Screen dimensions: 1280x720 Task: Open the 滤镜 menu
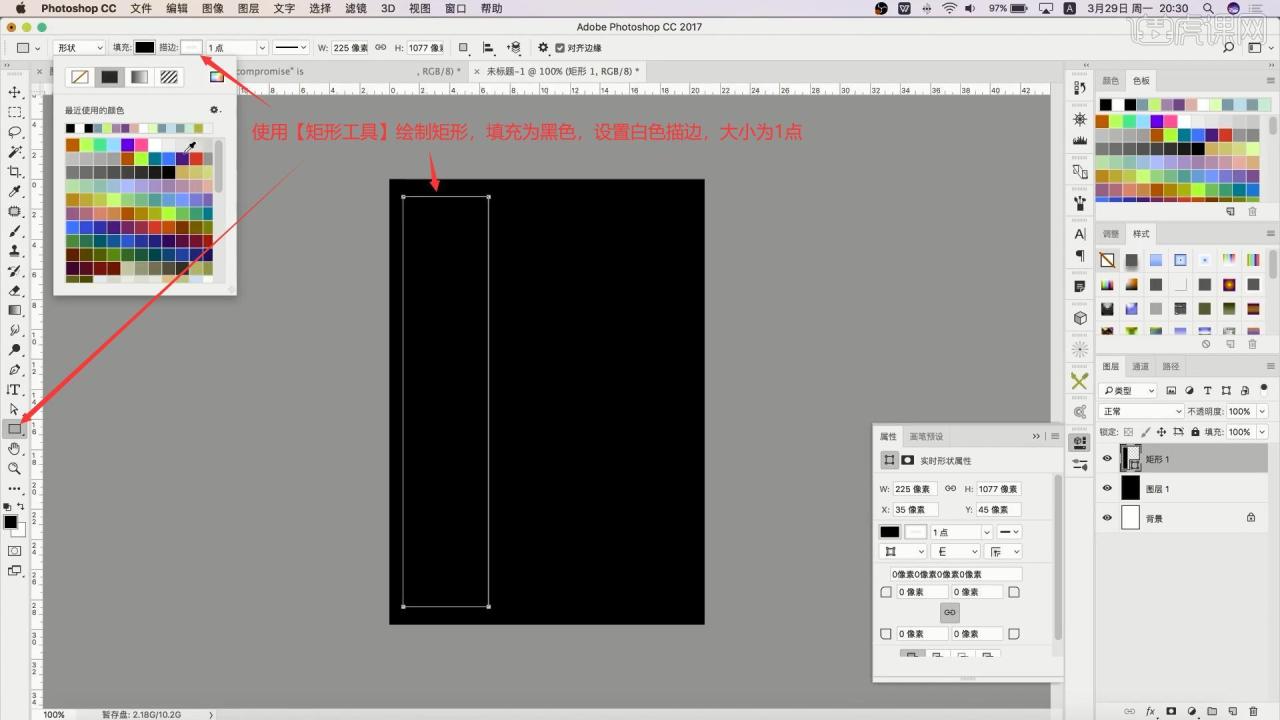pos(355,8)
